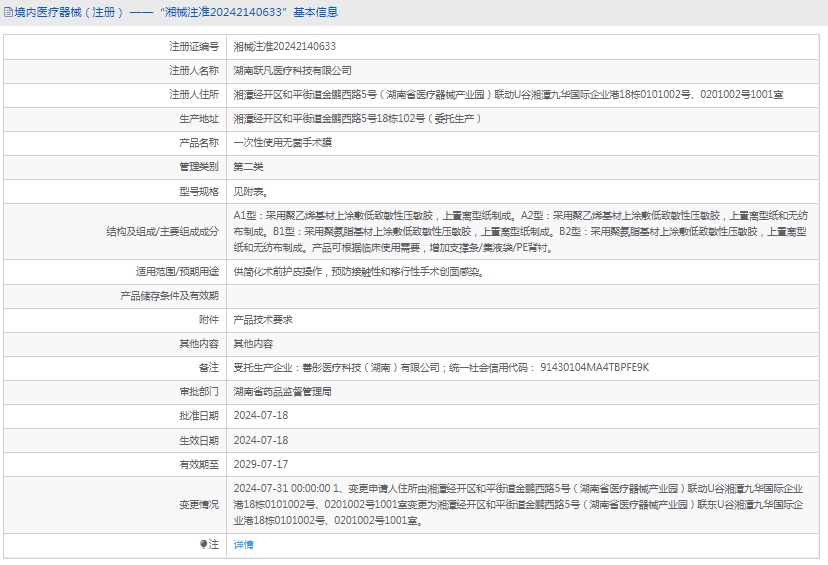Click the document icon beside the page title
The height and width of the screenshot is (565, 828).
click(8, 13)
